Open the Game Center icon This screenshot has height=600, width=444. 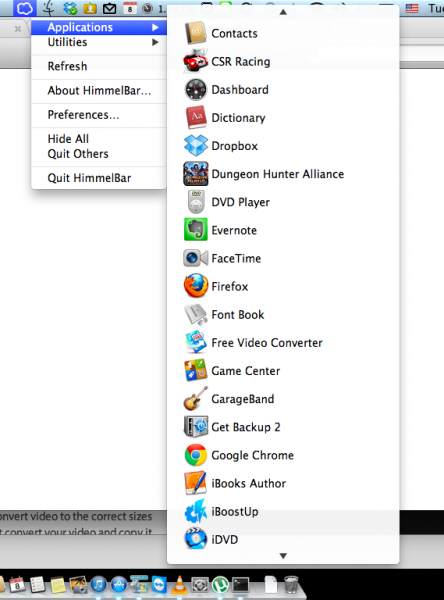pos(196,370)
